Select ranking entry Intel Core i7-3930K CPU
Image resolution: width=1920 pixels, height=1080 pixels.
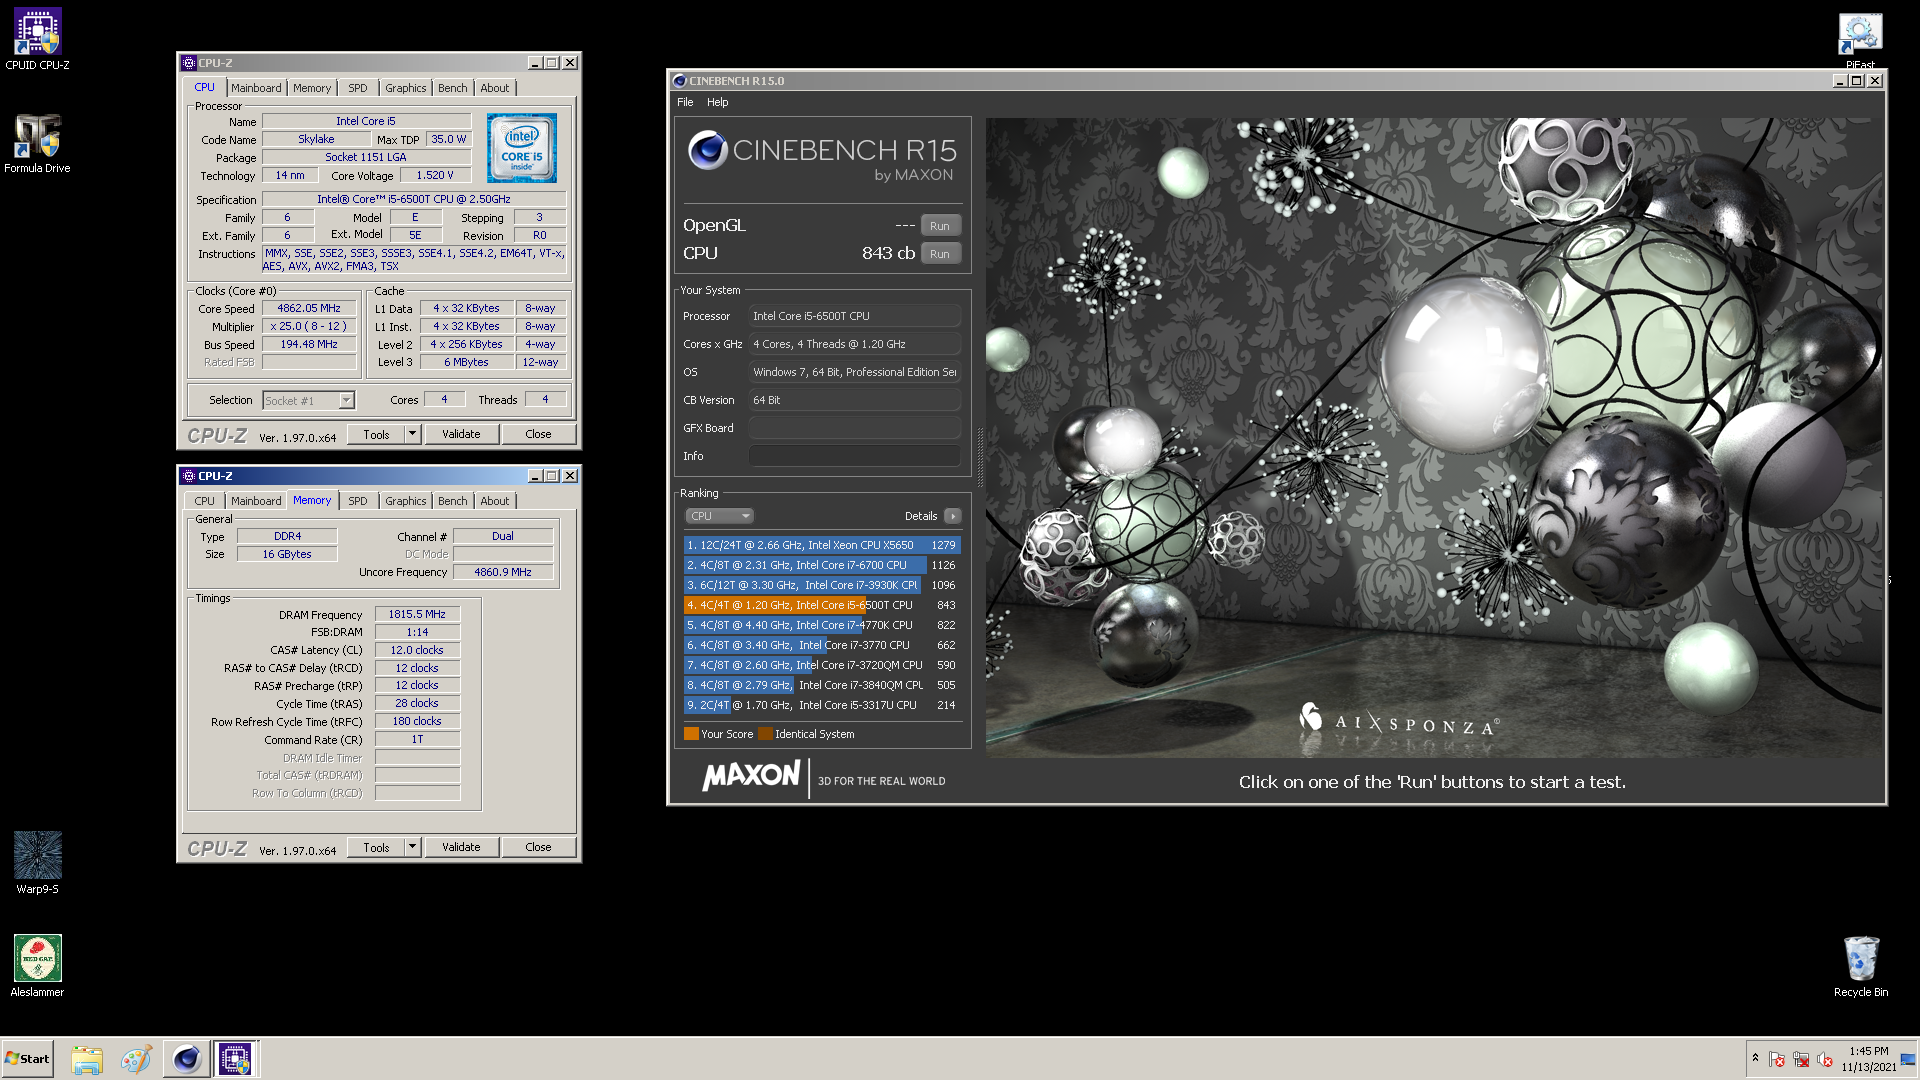822,585
